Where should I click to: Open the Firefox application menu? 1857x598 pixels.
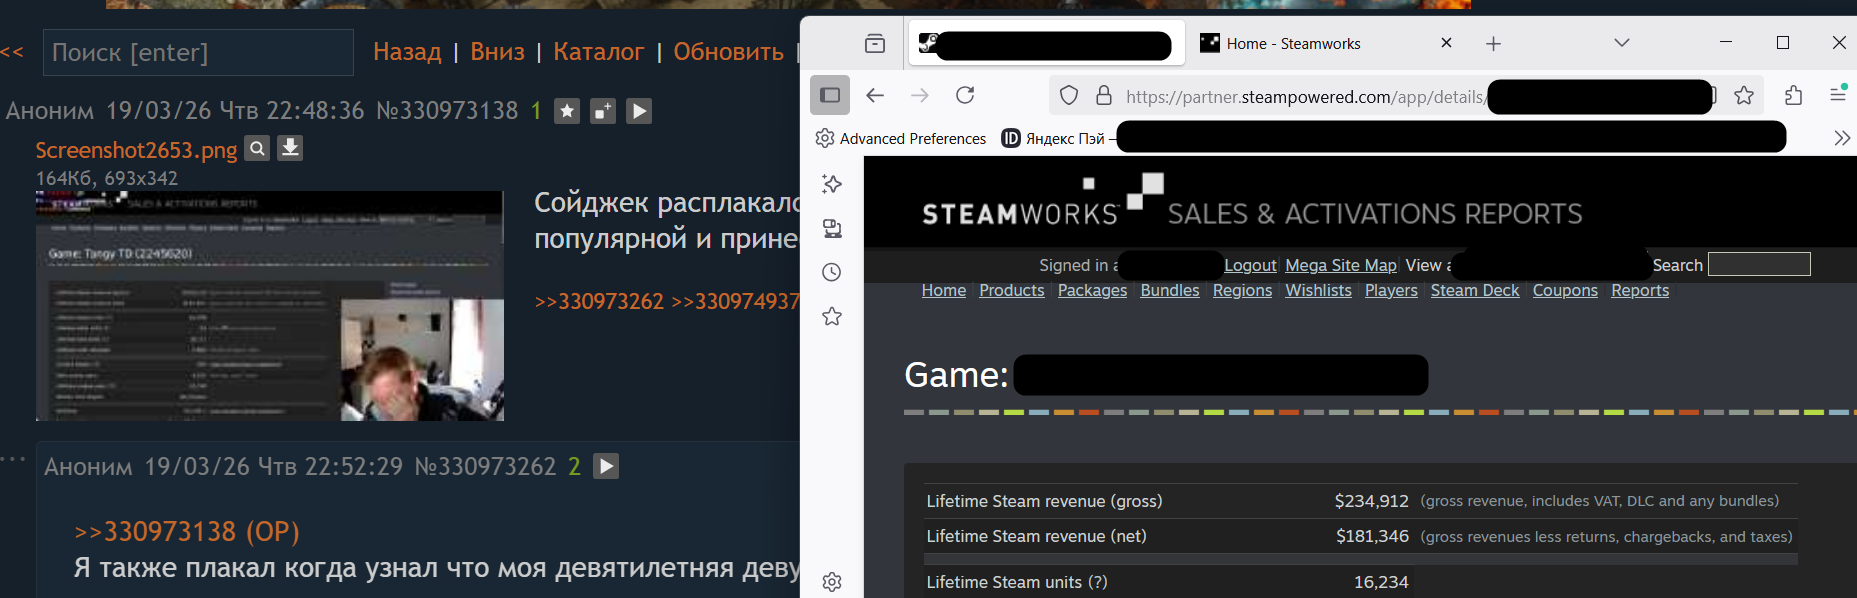1838,94
